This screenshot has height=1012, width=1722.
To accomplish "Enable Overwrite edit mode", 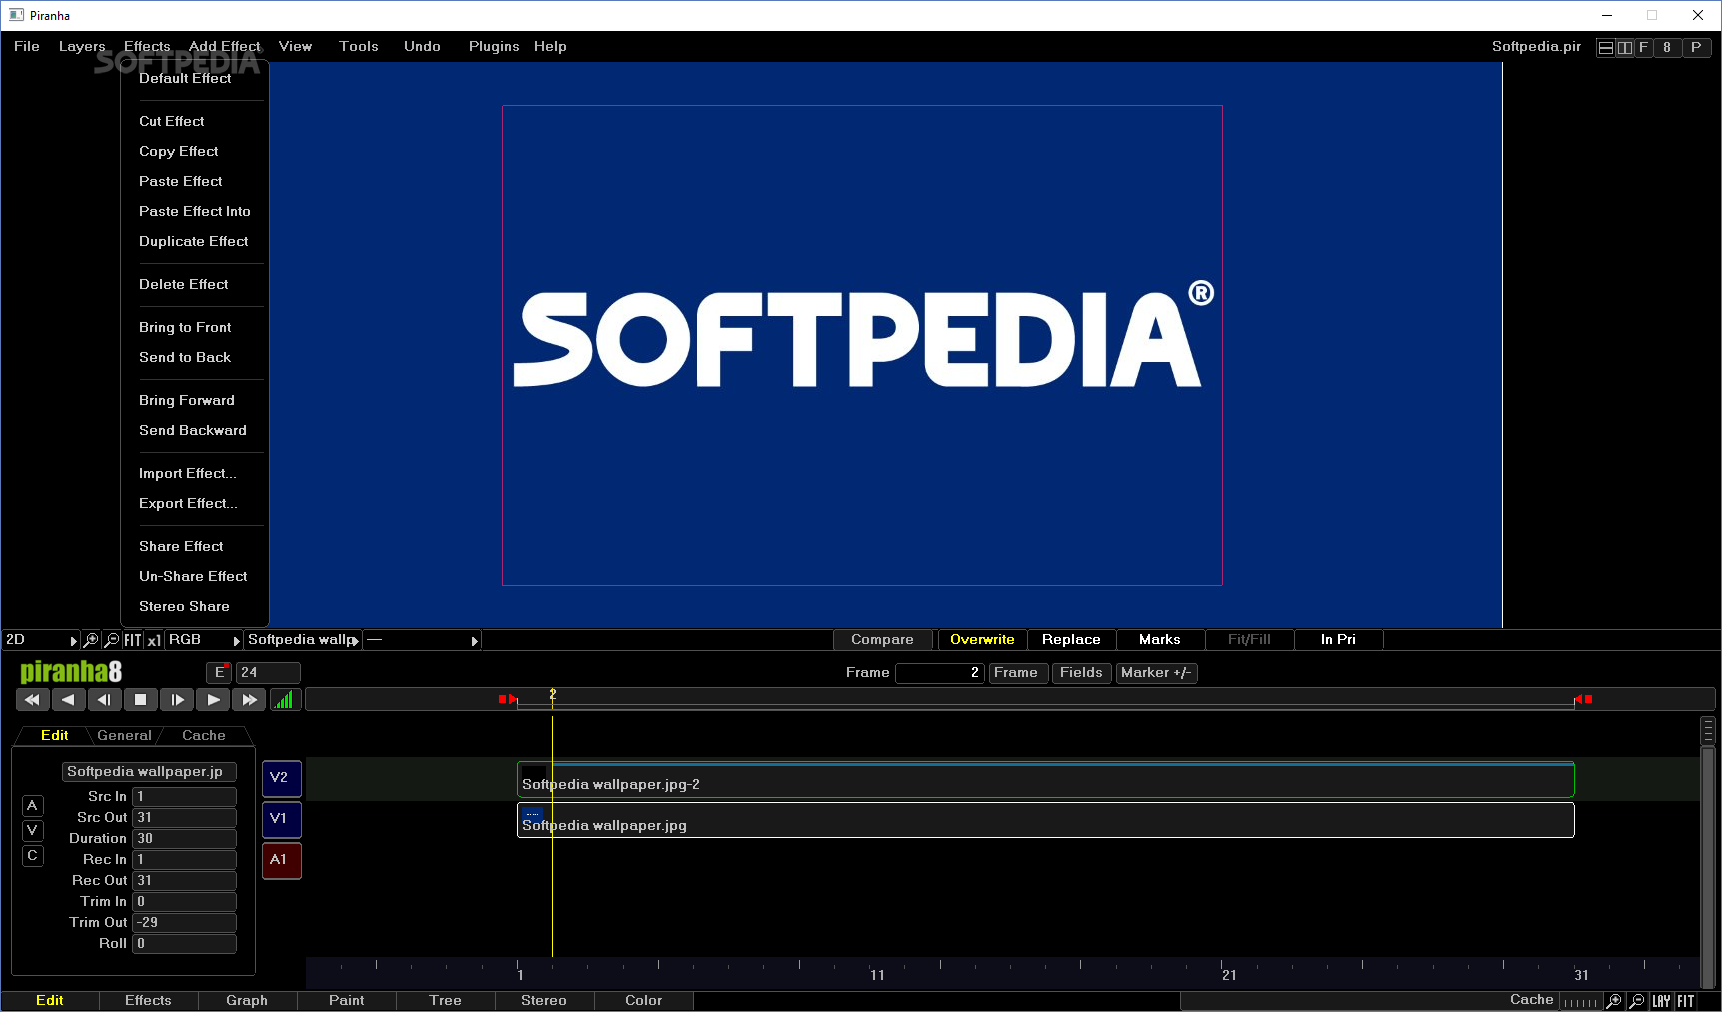I will coord(982,640).
